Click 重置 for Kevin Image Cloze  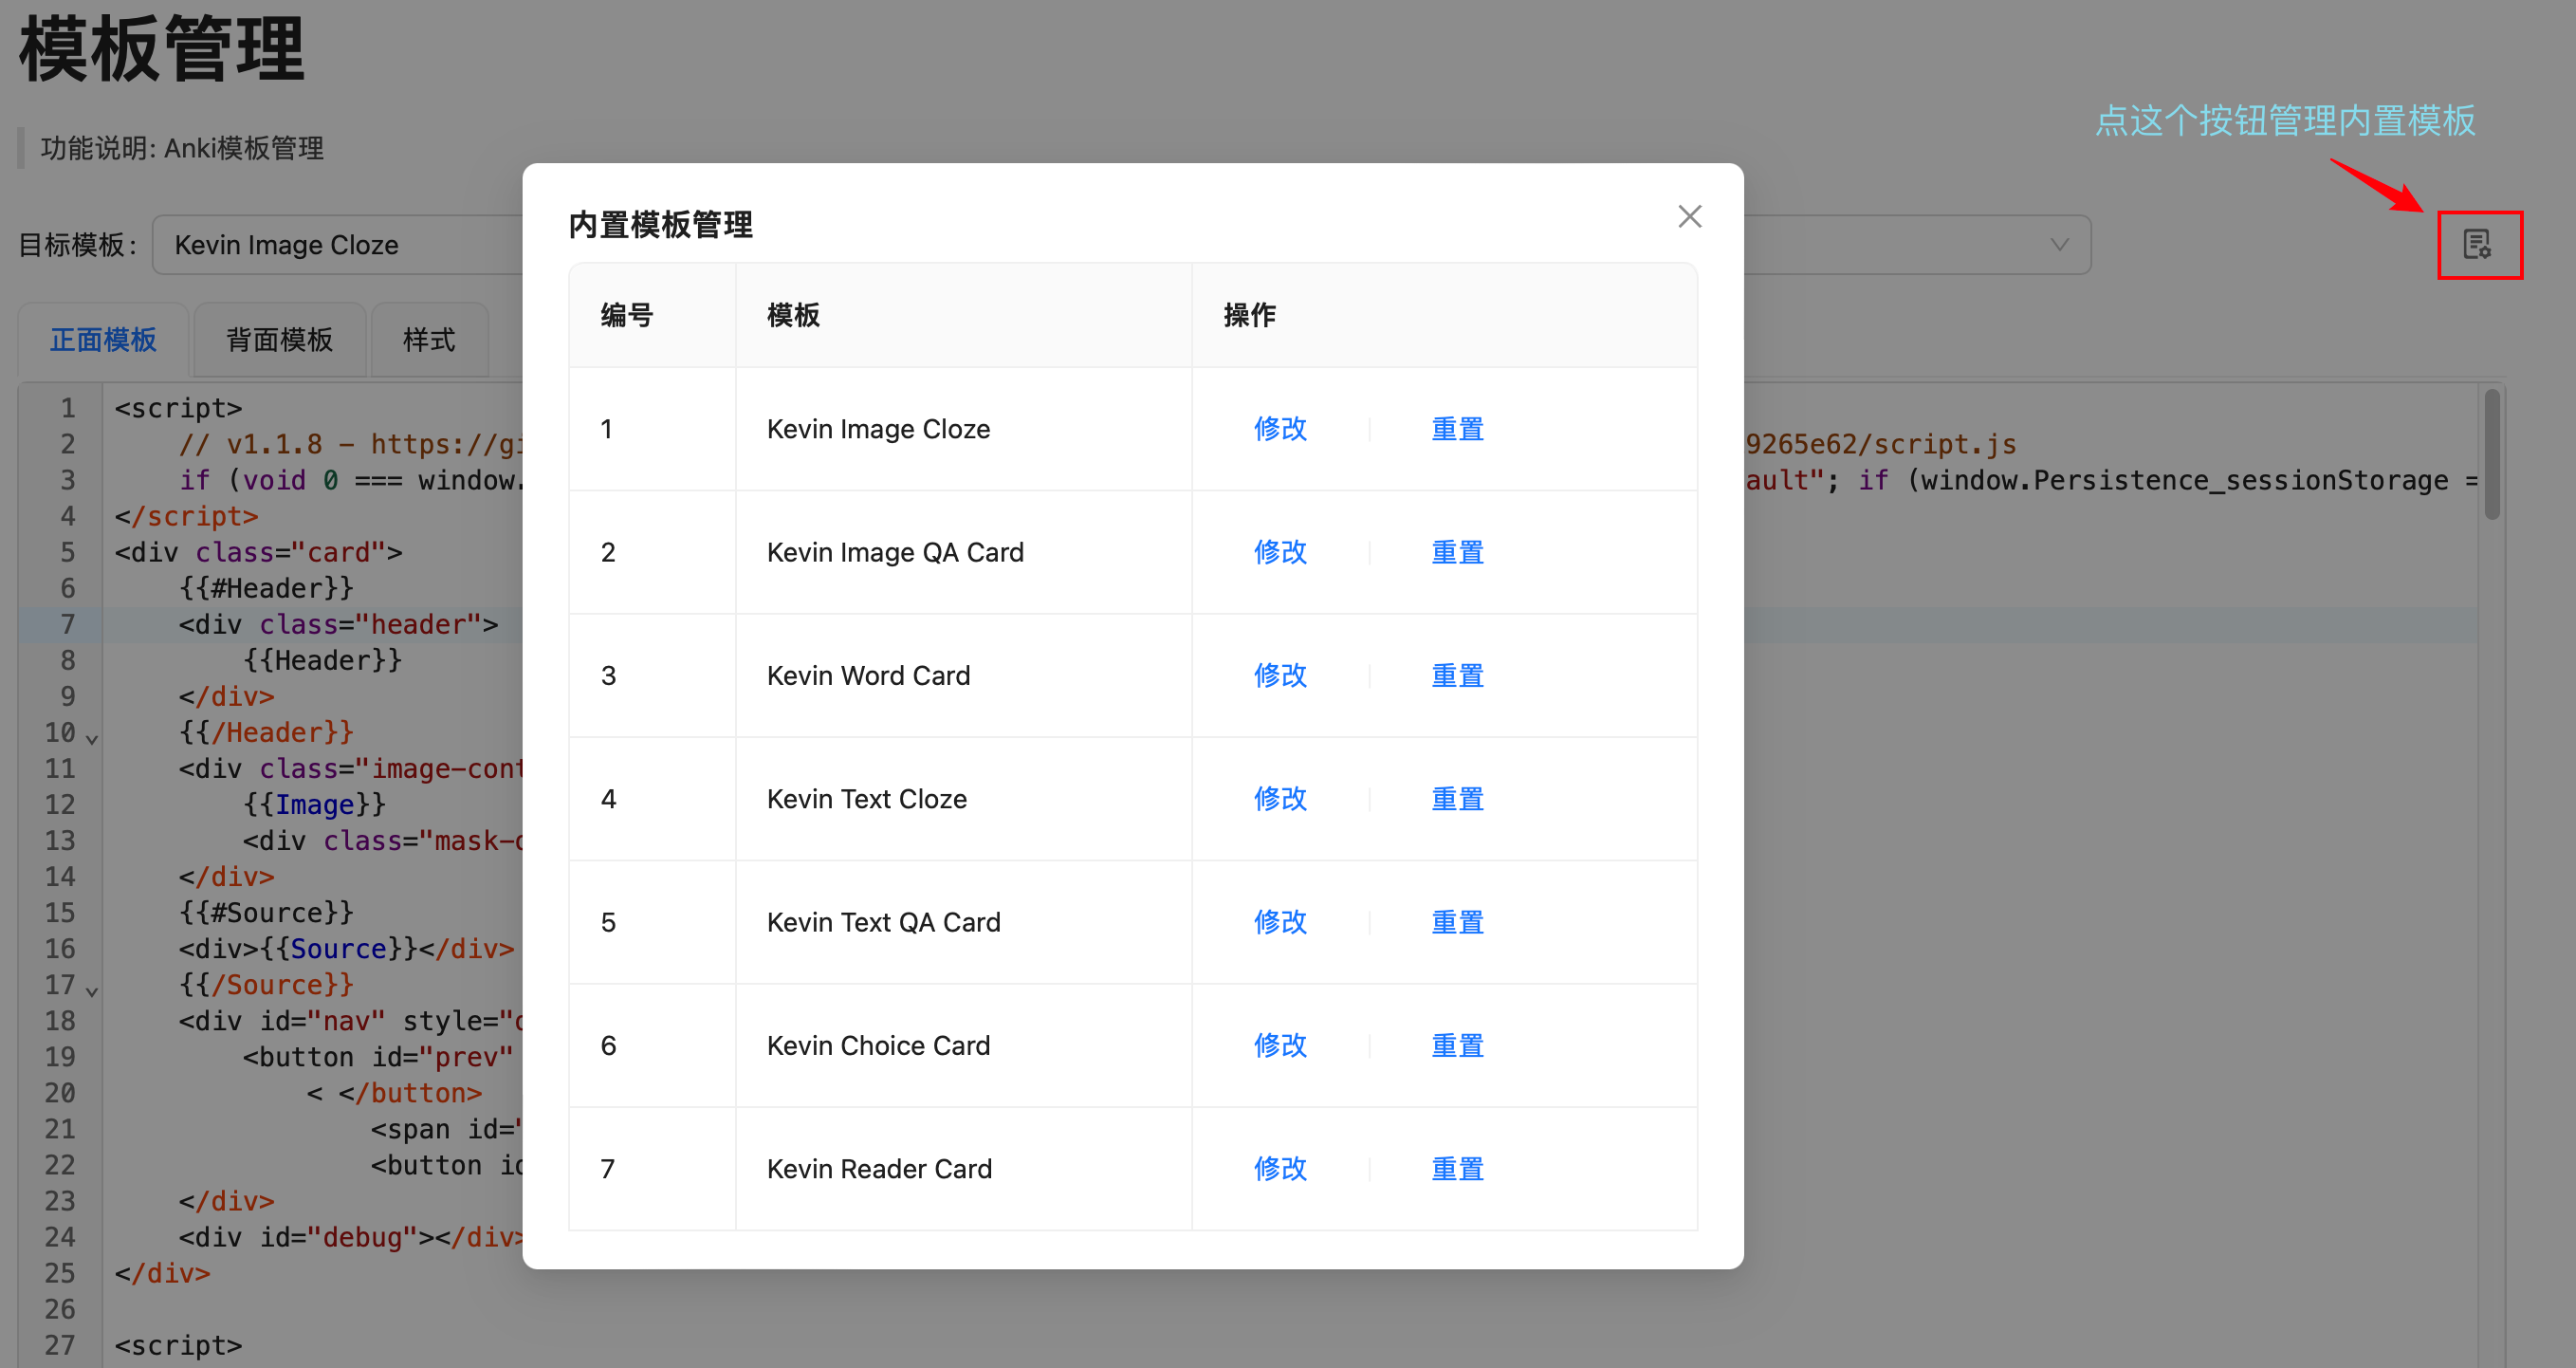(1457, 429)
